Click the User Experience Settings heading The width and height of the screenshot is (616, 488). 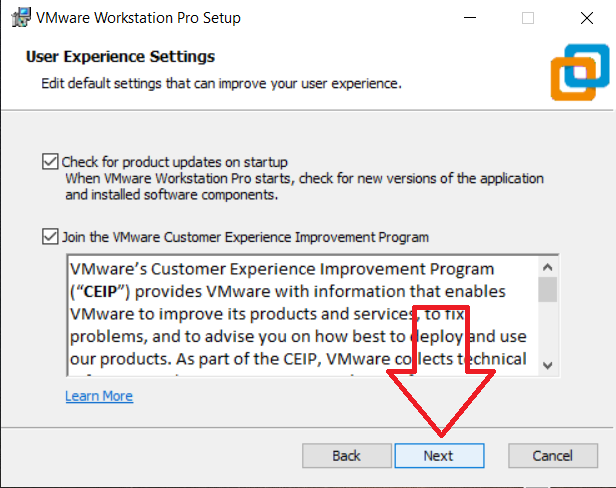(120, 57)
